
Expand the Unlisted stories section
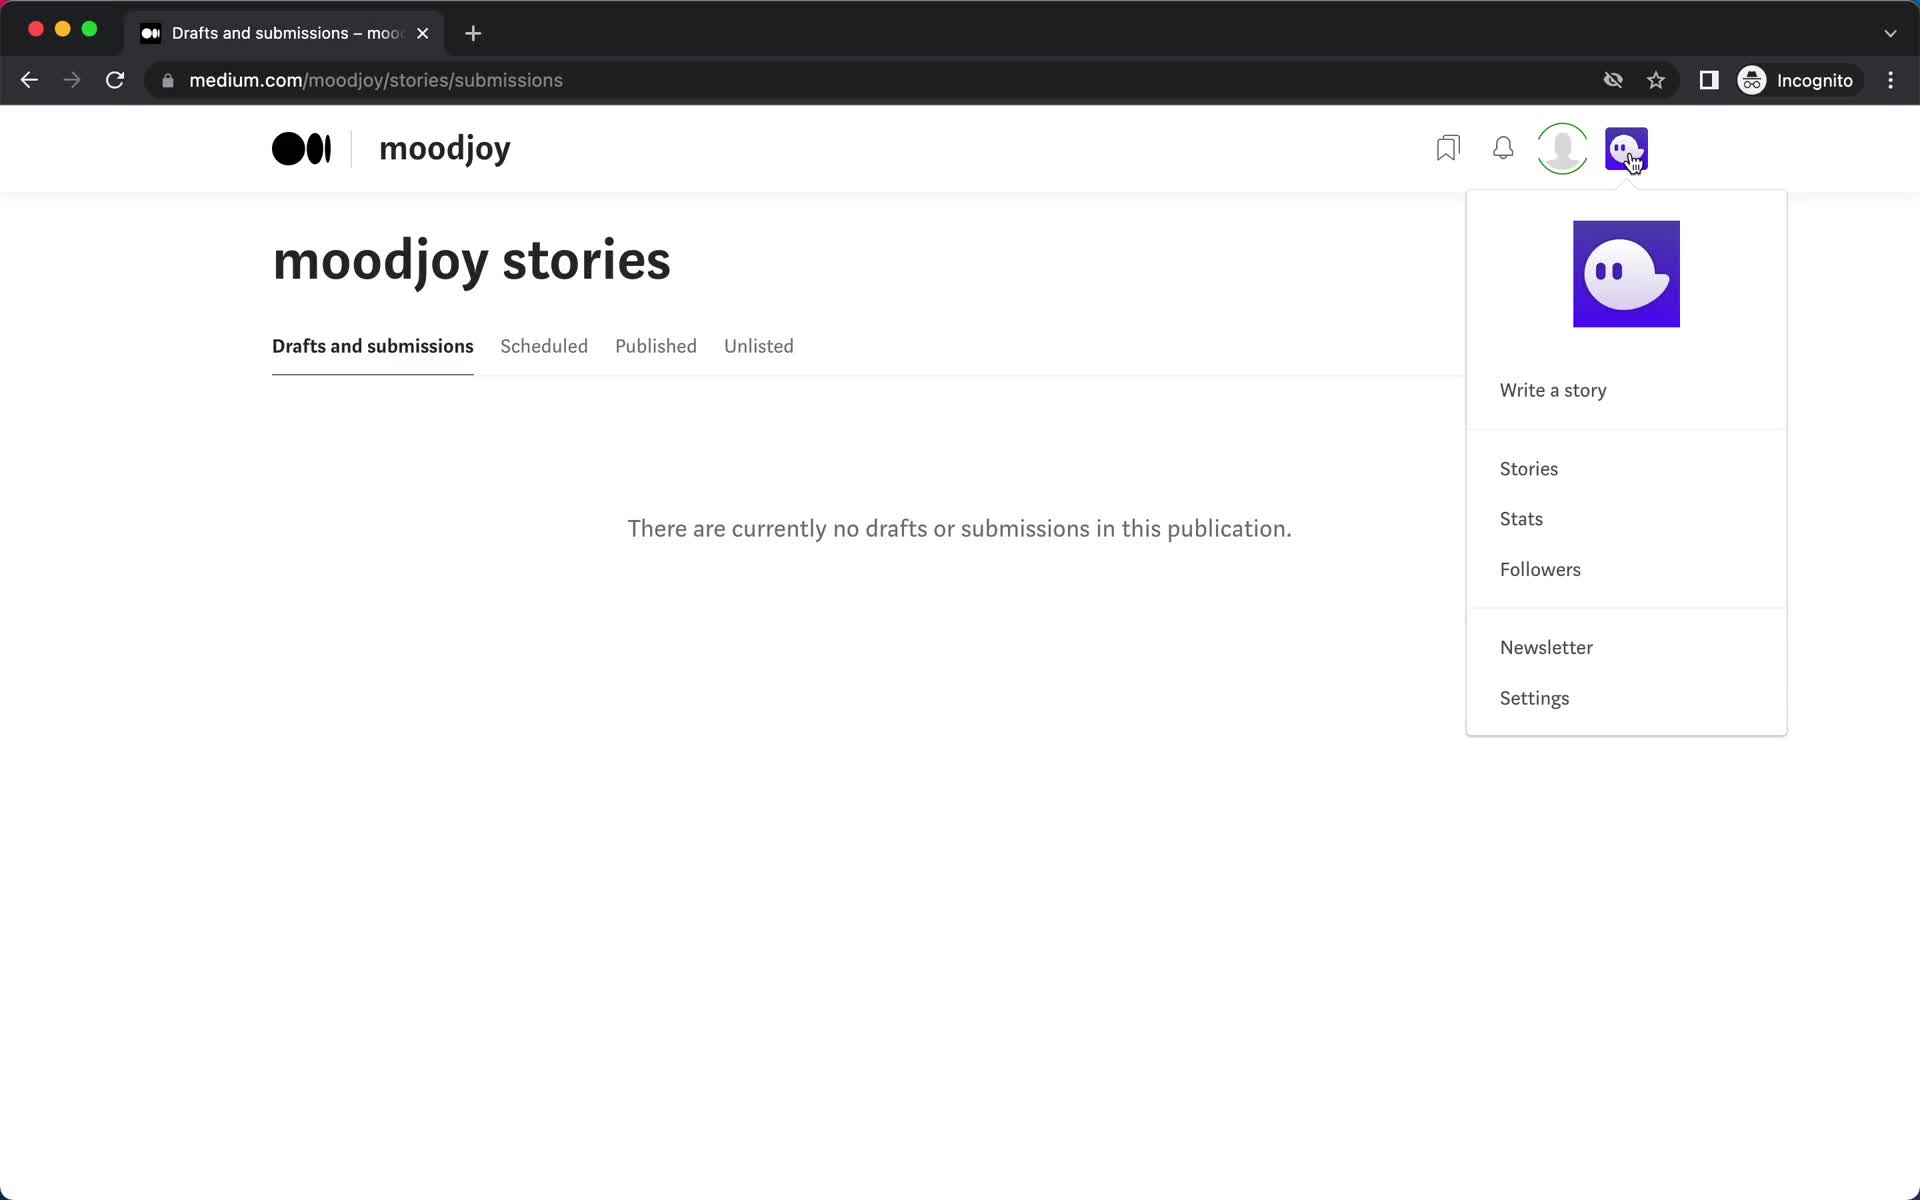pos(759,346)
